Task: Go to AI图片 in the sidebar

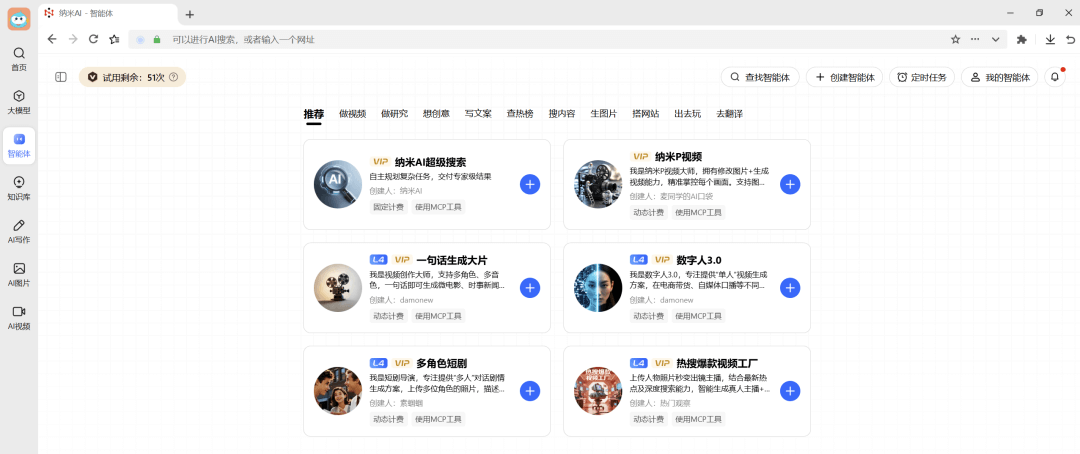Action: (19, 274)
